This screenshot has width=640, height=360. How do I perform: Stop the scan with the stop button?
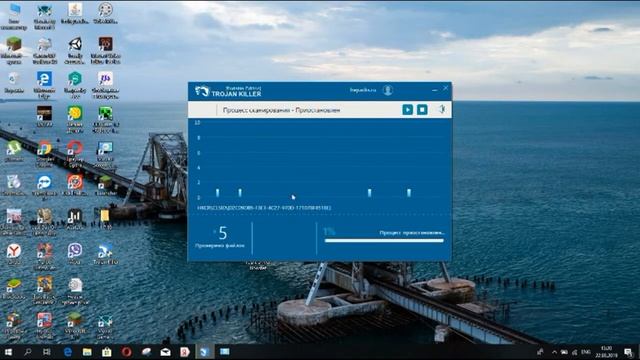click(422, 109)
